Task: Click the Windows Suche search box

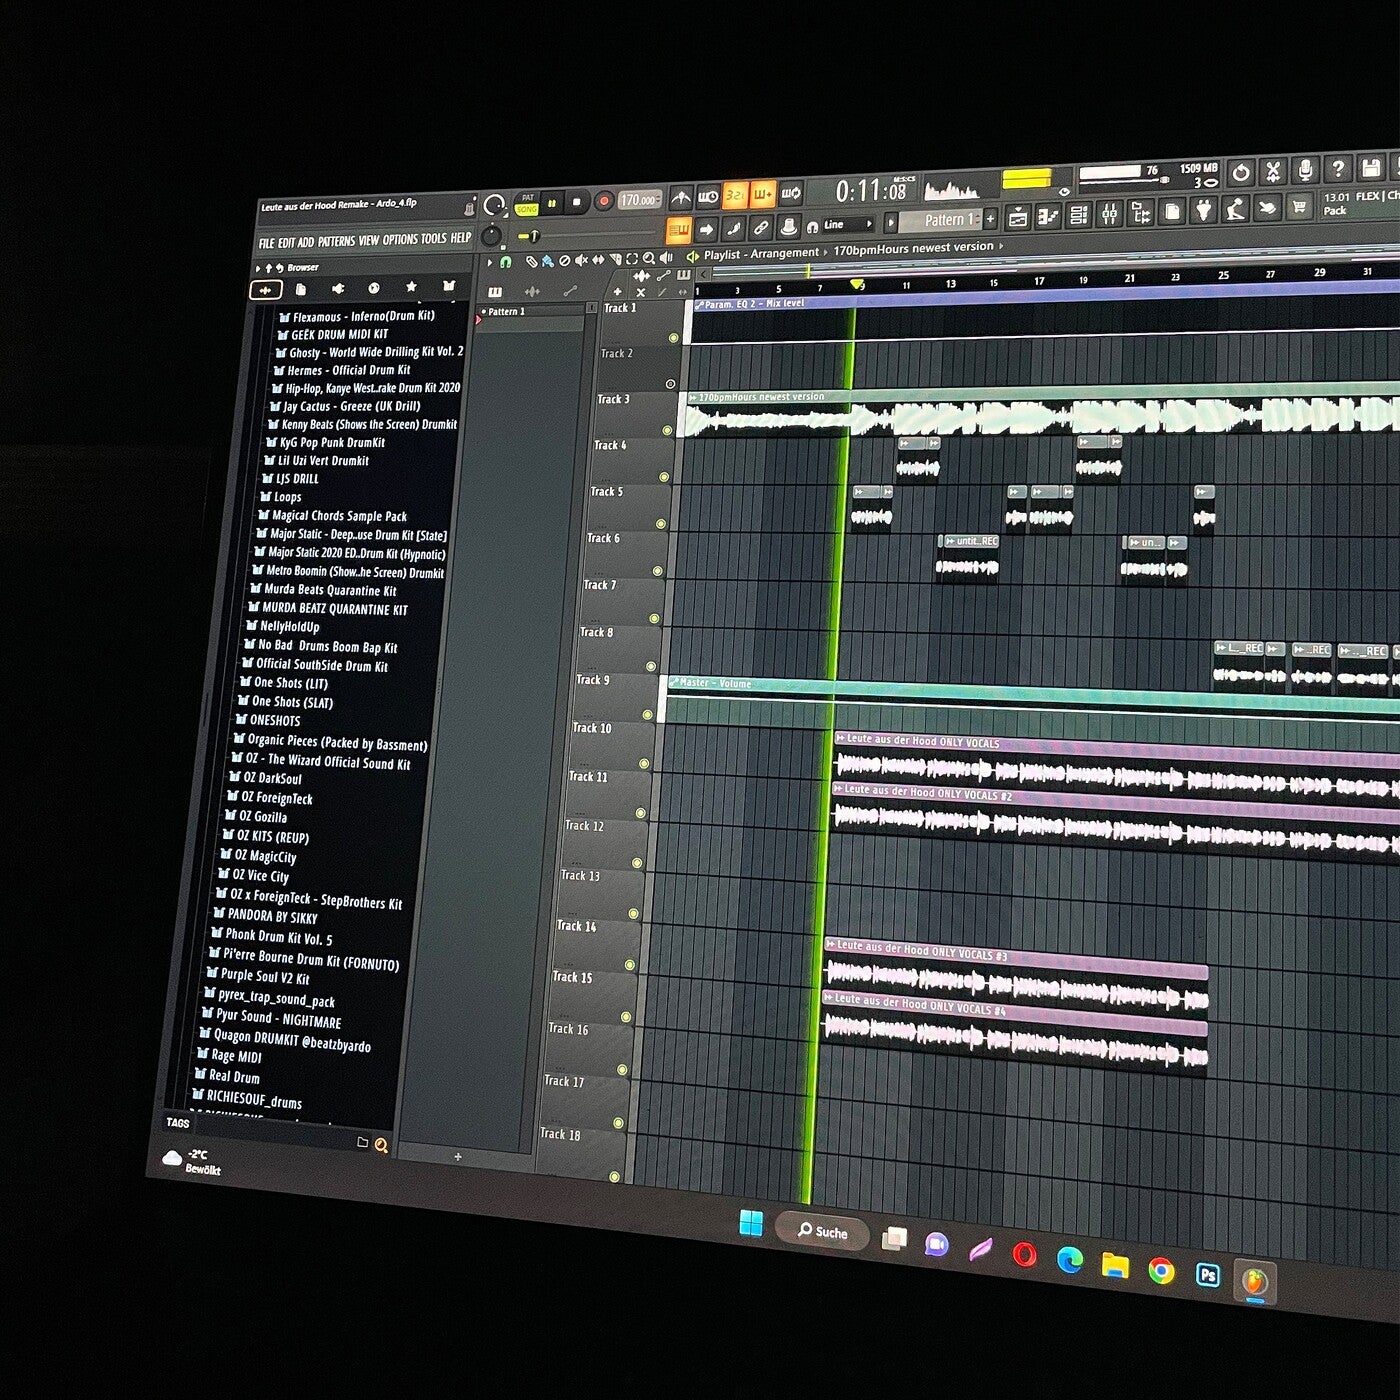Action: [x=821, y=1232]
